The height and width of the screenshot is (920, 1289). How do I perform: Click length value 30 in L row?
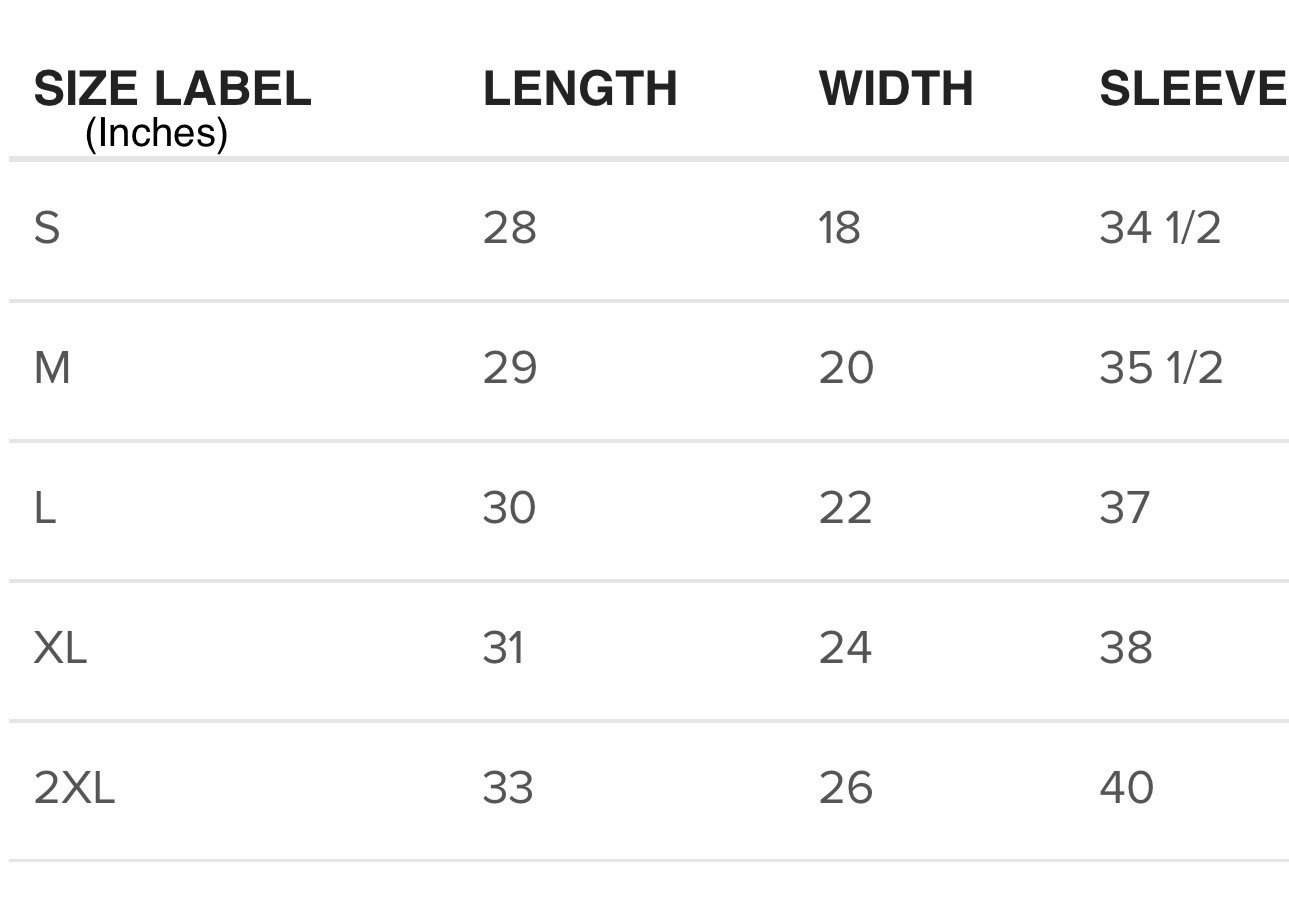pyautogui.click(x=510, y=508)
